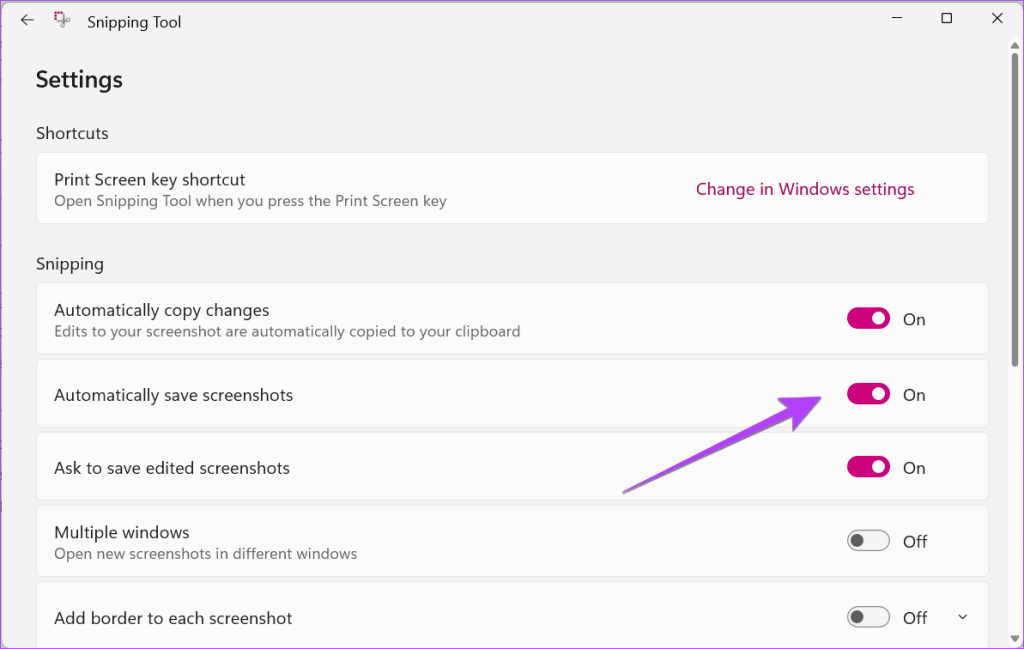Select the Print Screen key shortcut row
Image resolution: width=1024 pixels, height=649 pixels.
click(512, 188)
